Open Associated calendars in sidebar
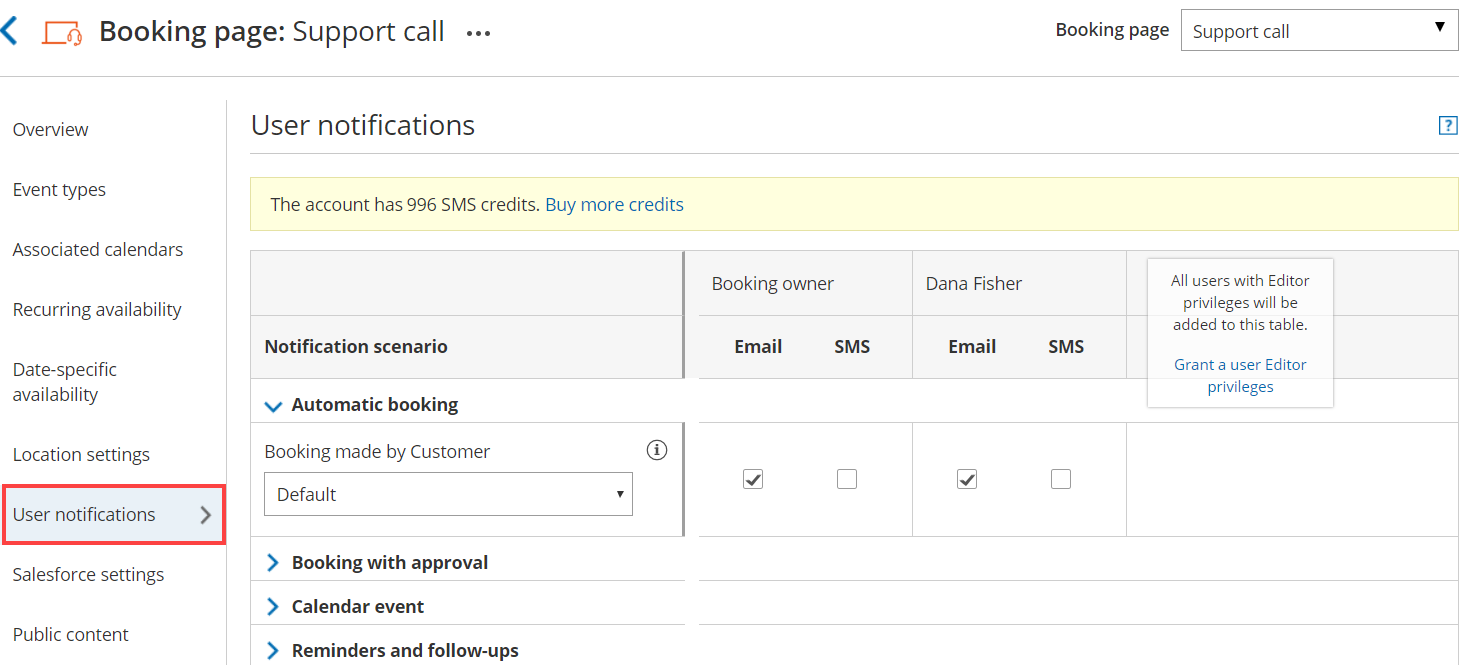 (x=98, y=250)
